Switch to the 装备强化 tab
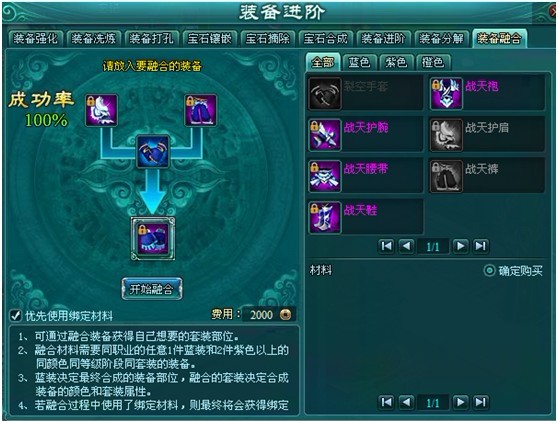Image resolution: width=558 pixels, height=423 pixels. (x=35, y=38)
